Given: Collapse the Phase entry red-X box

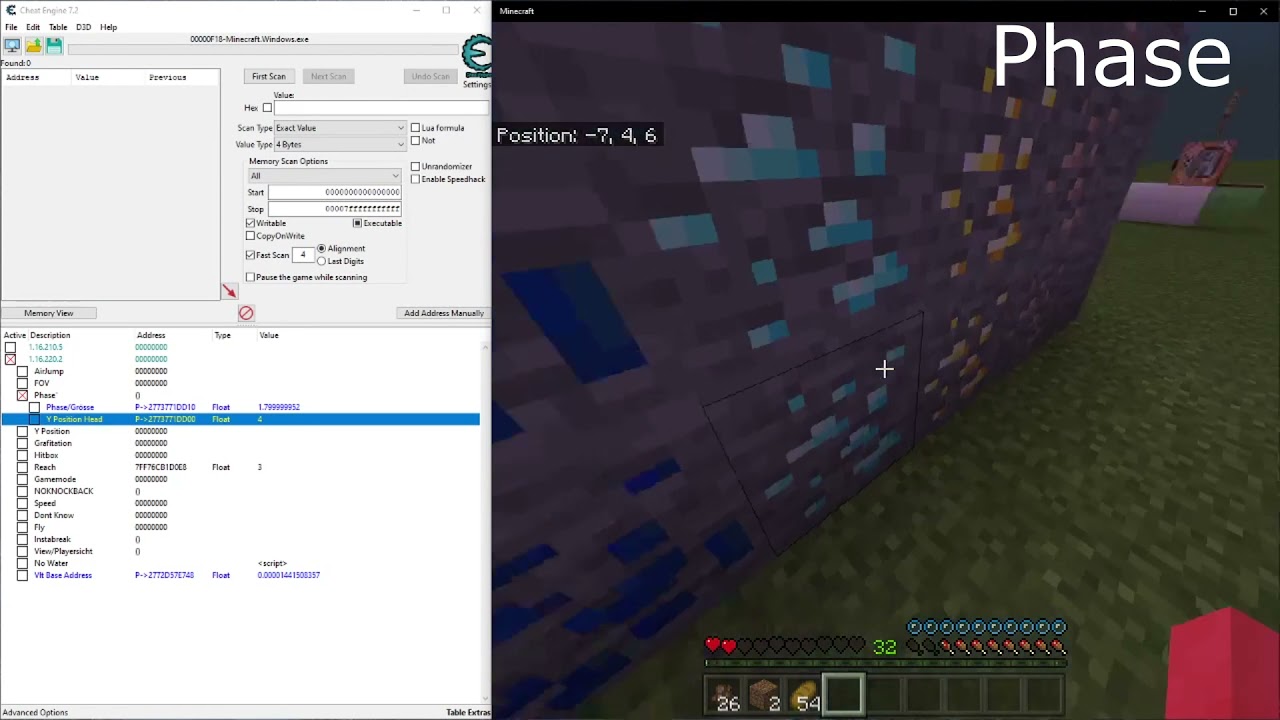Looking at the screenshot, I should point(22,395).
